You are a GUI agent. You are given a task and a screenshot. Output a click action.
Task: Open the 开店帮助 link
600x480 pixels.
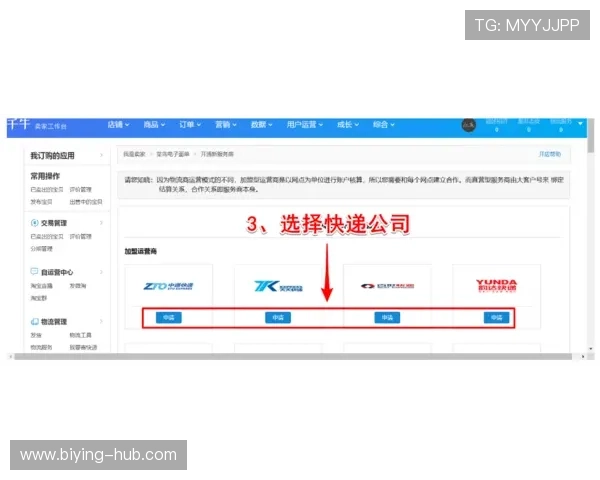click(x=549, y=154)
